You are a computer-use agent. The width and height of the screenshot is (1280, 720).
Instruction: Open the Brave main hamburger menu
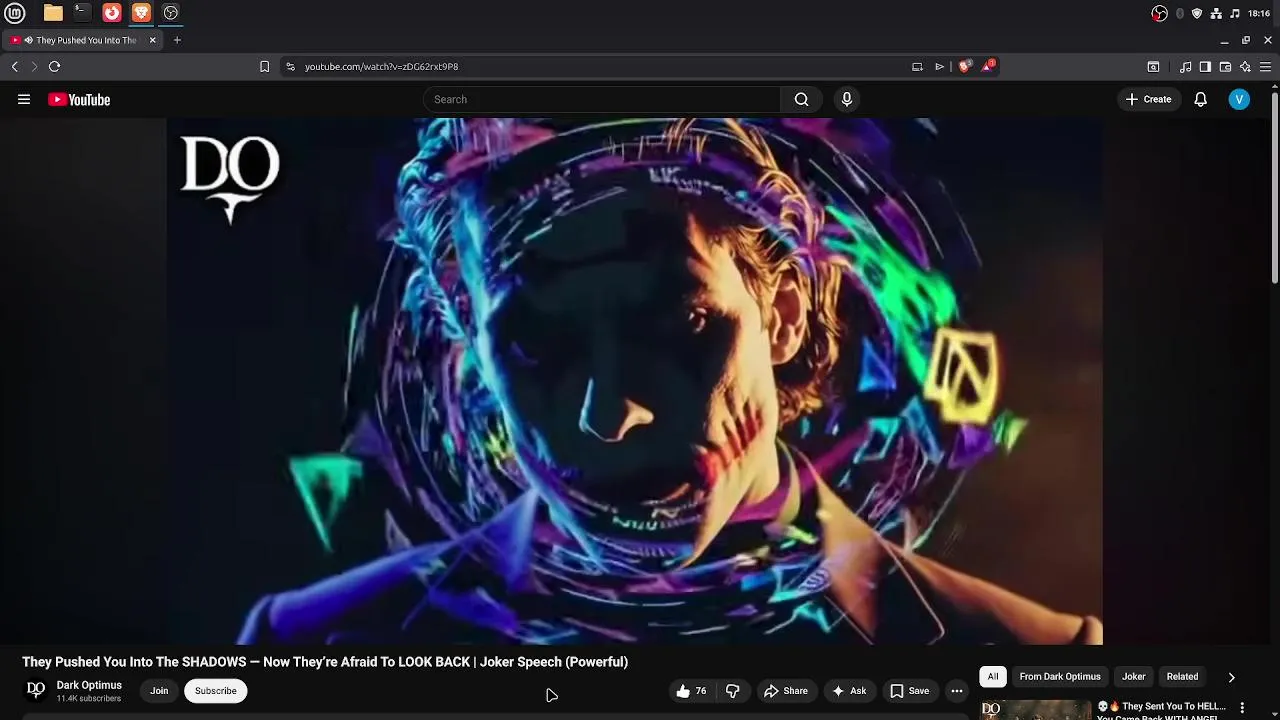1265,67
